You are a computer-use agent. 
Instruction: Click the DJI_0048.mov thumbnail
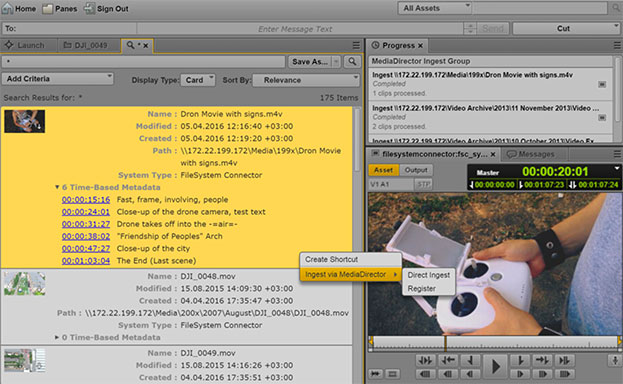click(25, 283)
